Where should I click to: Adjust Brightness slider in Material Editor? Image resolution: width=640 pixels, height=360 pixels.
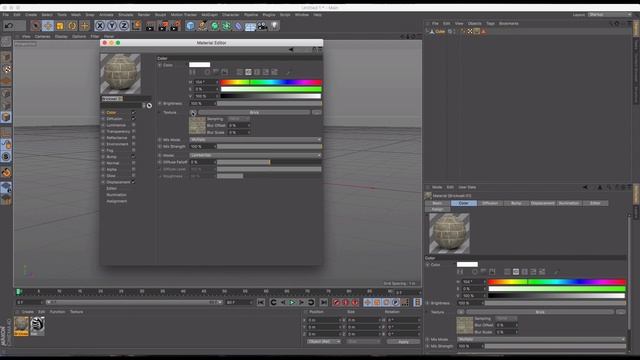(x=269, y=104)
